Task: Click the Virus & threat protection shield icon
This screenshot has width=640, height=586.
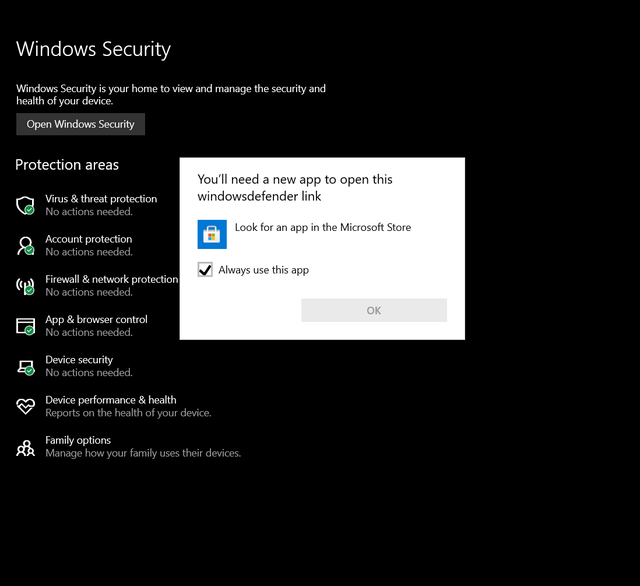Action: tap(25, 205)
